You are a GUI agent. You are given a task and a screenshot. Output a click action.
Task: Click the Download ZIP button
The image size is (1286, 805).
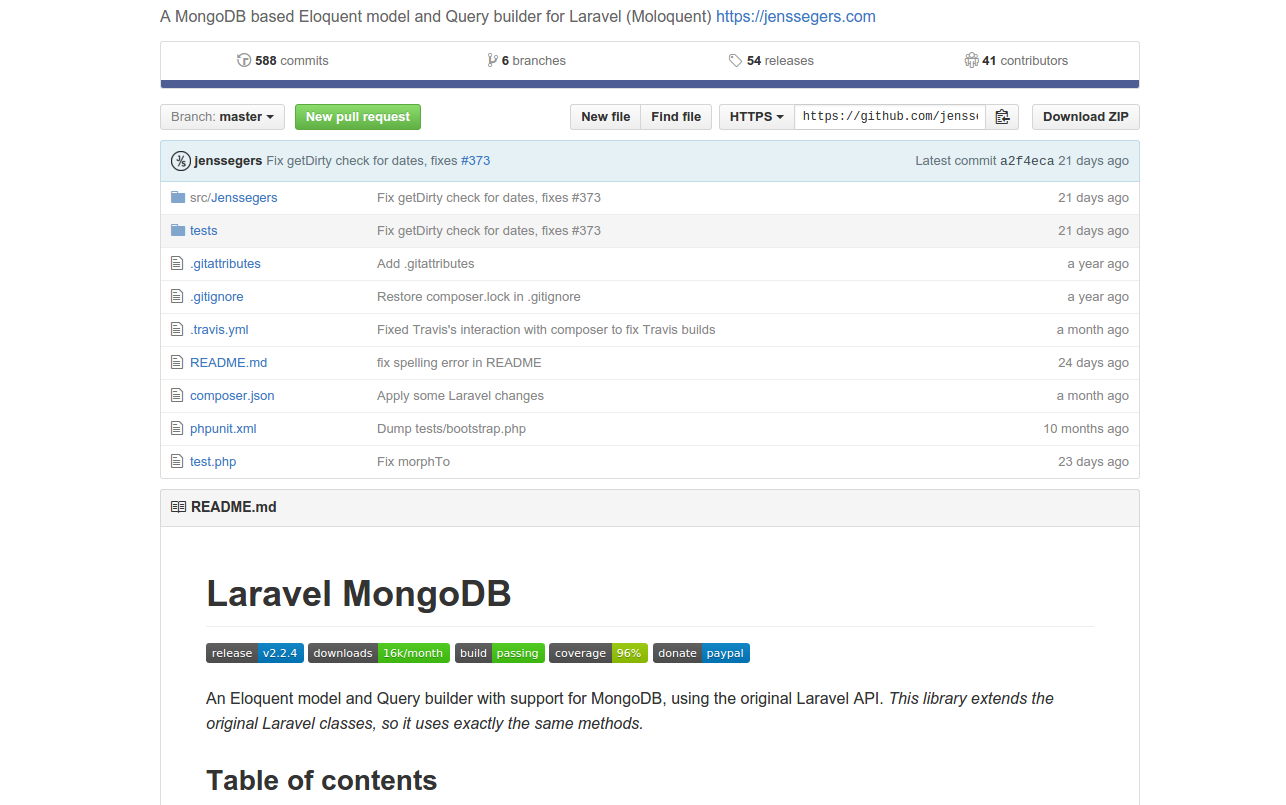point(1086,117)
